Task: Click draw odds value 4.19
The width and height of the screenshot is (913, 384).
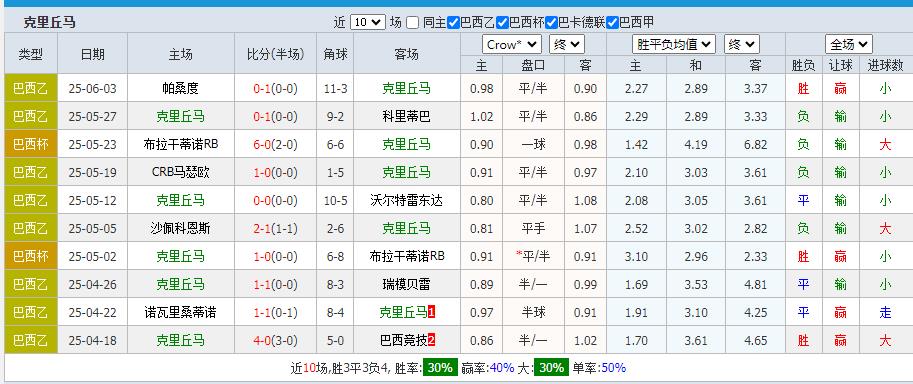Action: 696,145
